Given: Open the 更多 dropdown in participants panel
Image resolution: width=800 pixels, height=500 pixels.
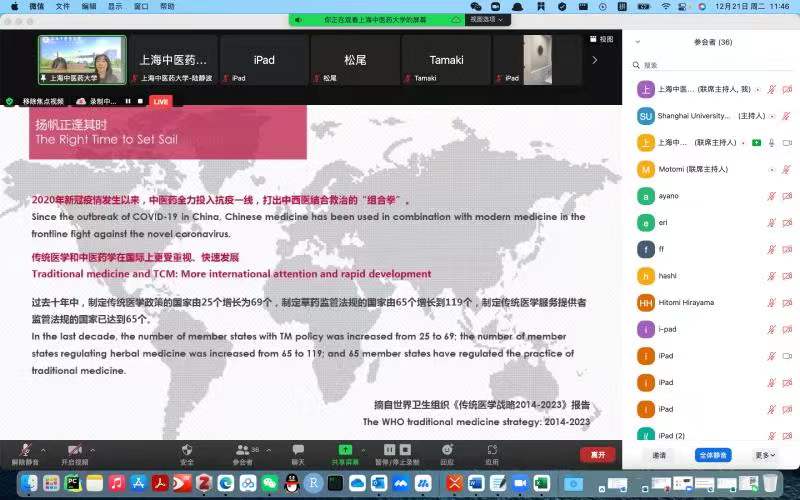Looking at the screenshot, I should click(765, 455).
